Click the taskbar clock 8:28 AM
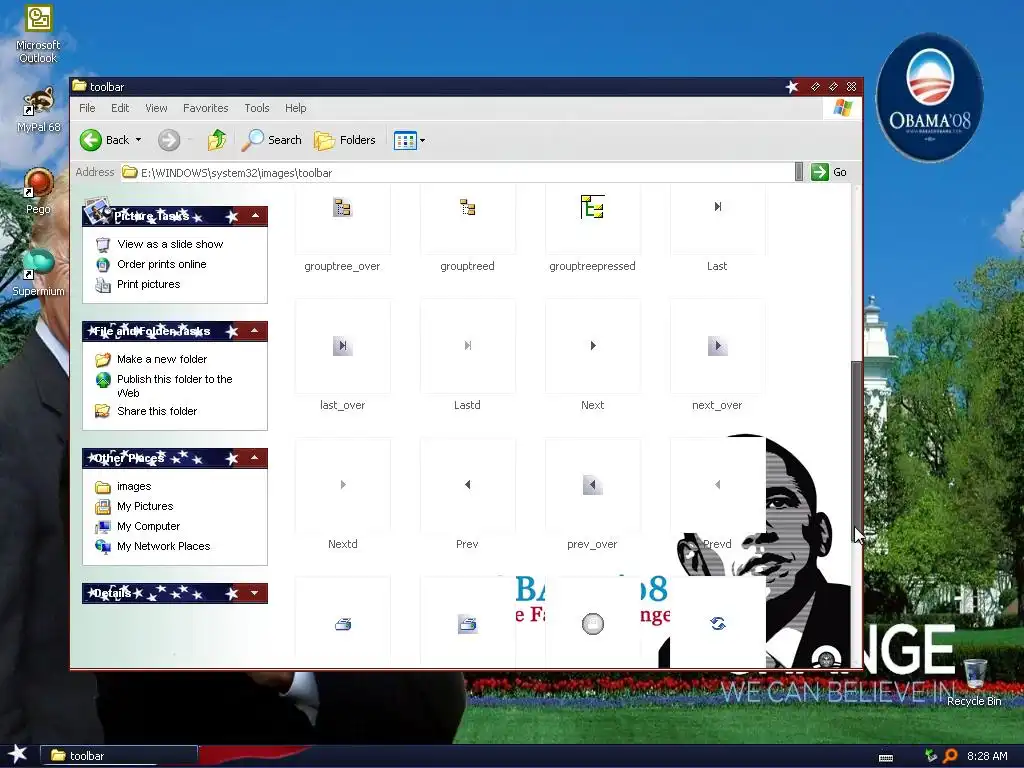The height and width of the screenshot is (768, 1024). coord(987,756)
